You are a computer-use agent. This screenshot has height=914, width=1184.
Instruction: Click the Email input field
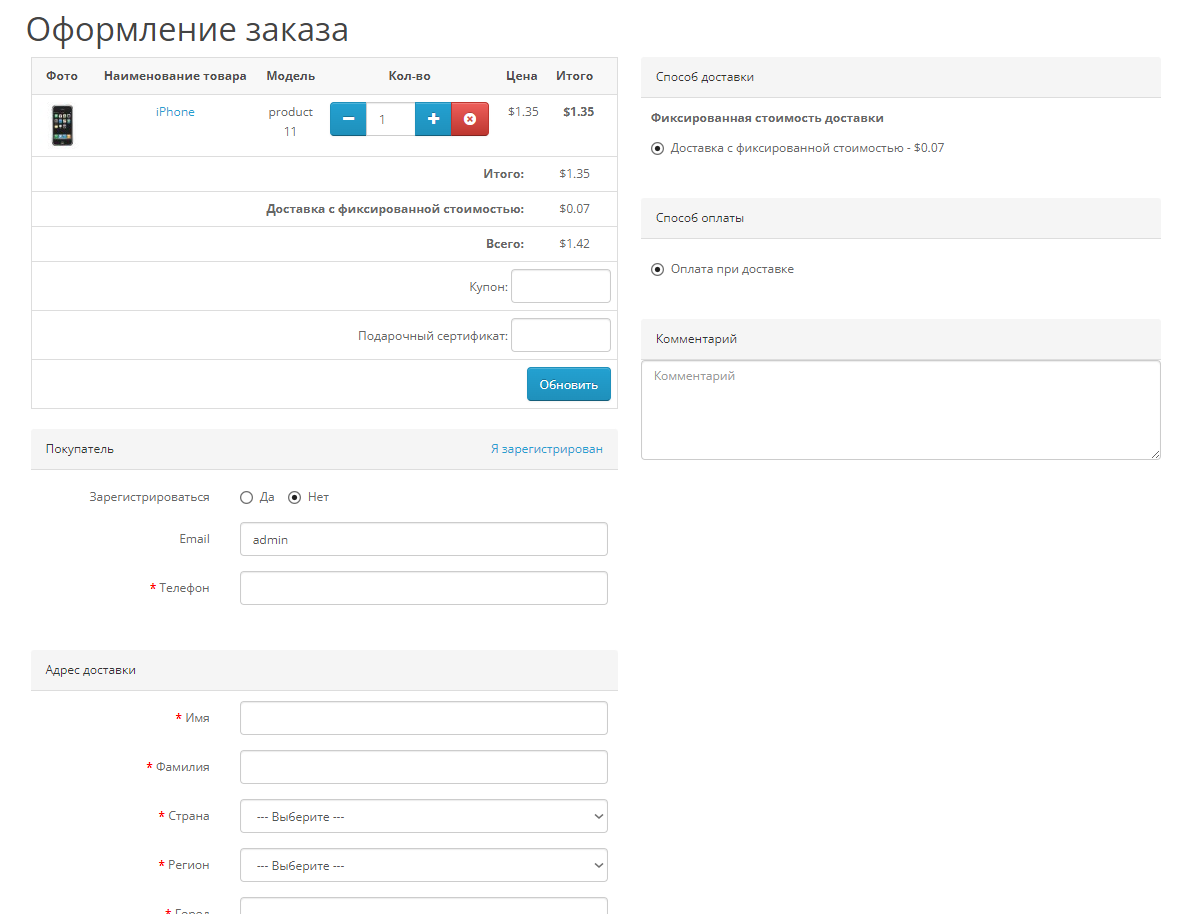click(x=423, y=539)
